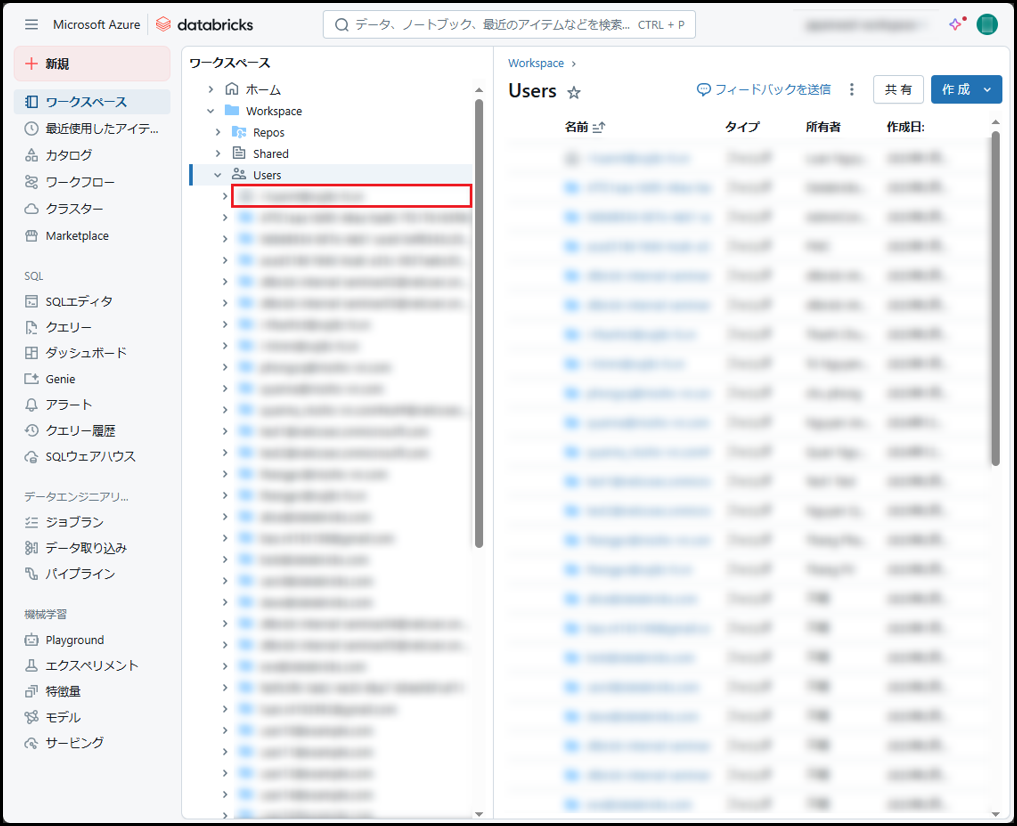Click the モデル sidebar icon
The height and width of the screenshot is (826, 1017).
(31, 717)
